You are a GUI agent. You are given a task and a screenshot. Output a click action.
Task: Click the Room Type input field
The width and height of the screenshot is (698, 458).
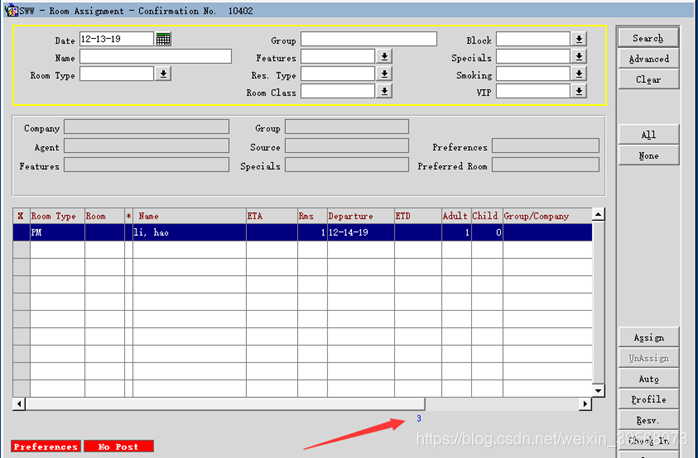(x=117, y=74)
